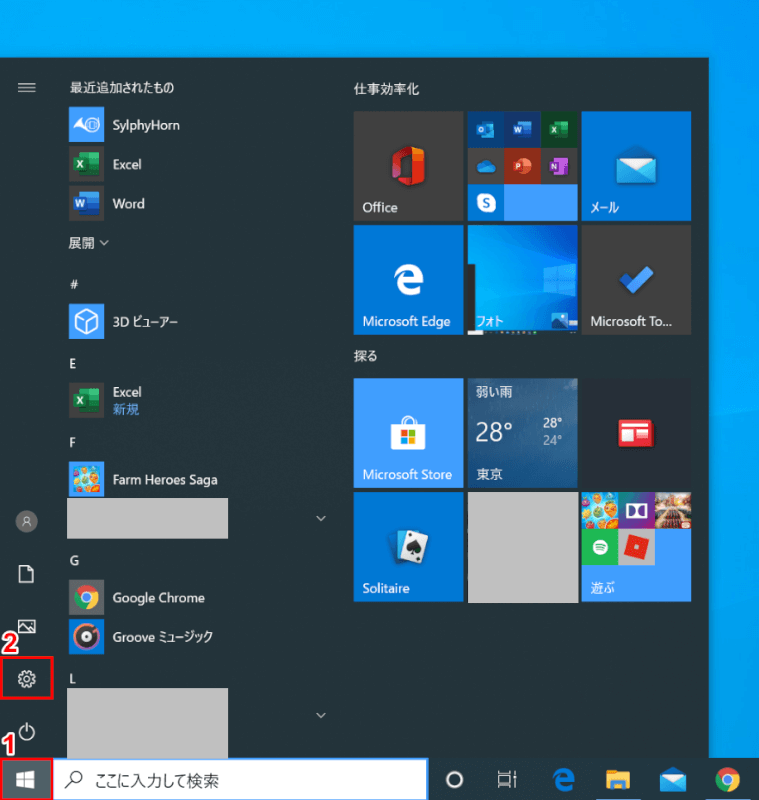
Task: Open the Solitaire tile
Action: pyautogui.click(x=408, y=546)
